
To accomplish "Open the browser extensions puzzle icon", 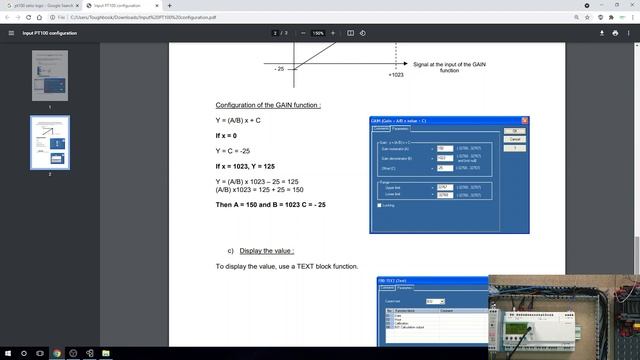I will (x=611, y=17).
